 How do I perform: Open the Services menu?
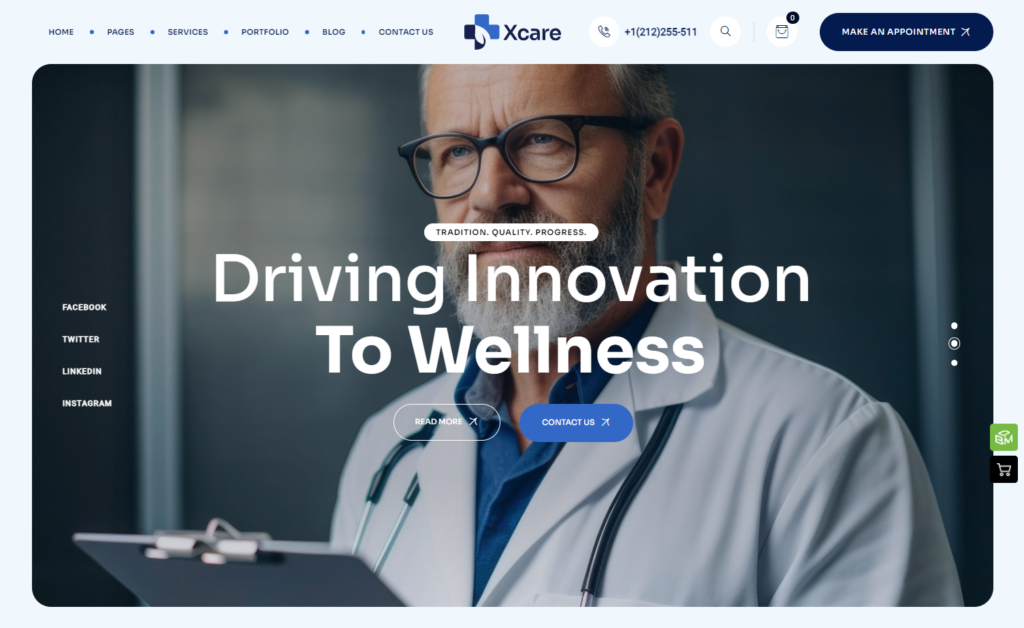pyautogui.click(x=187, y=32)
